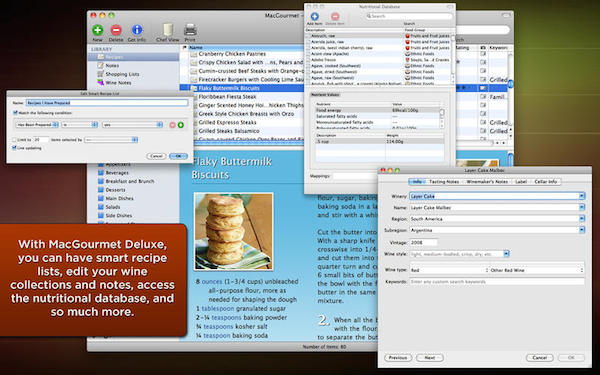Click Cancel in the Layer Cake Malbec window
Screen dimensions: 600x375
point(540,358)
